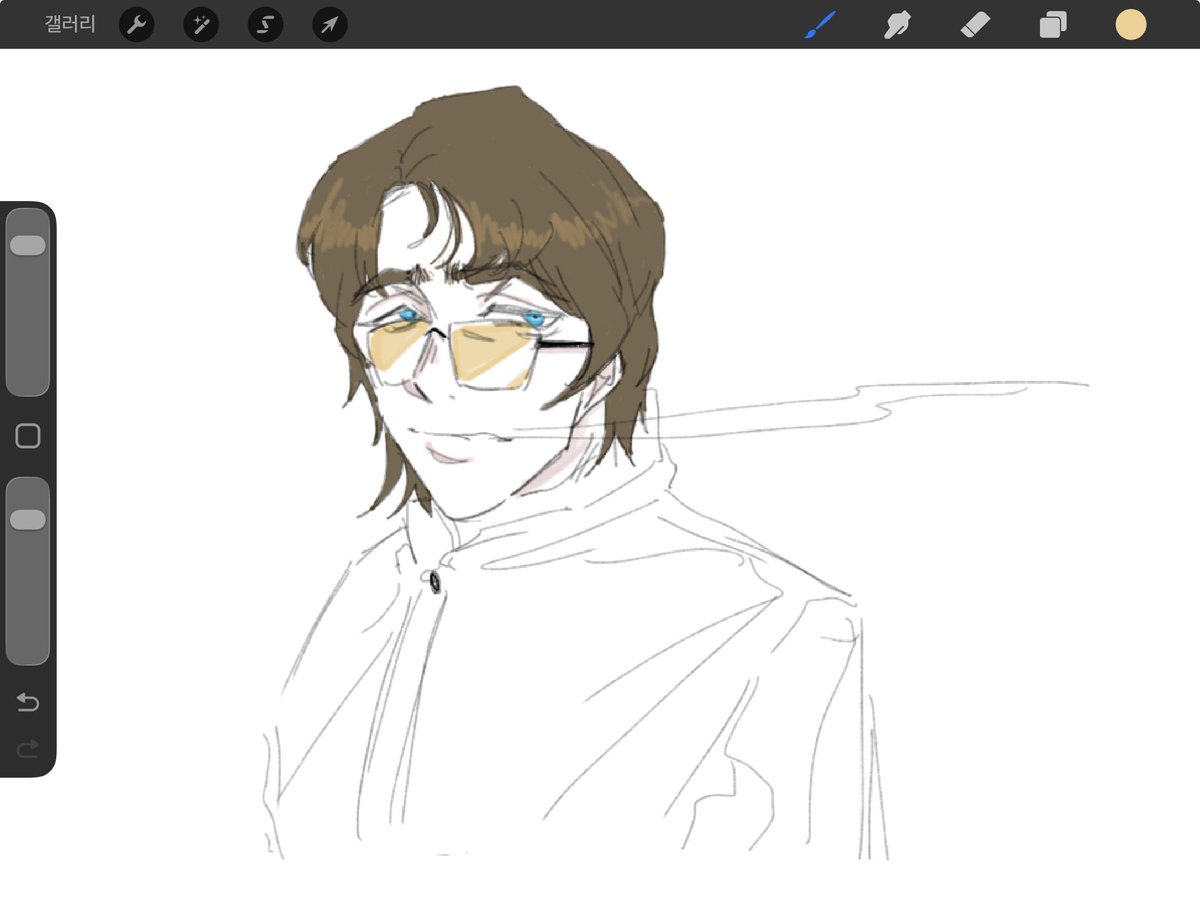The width and height of the screenshot is (1200, 900).
Task: Click the brush size slider
Action: [x=28, y=302]
